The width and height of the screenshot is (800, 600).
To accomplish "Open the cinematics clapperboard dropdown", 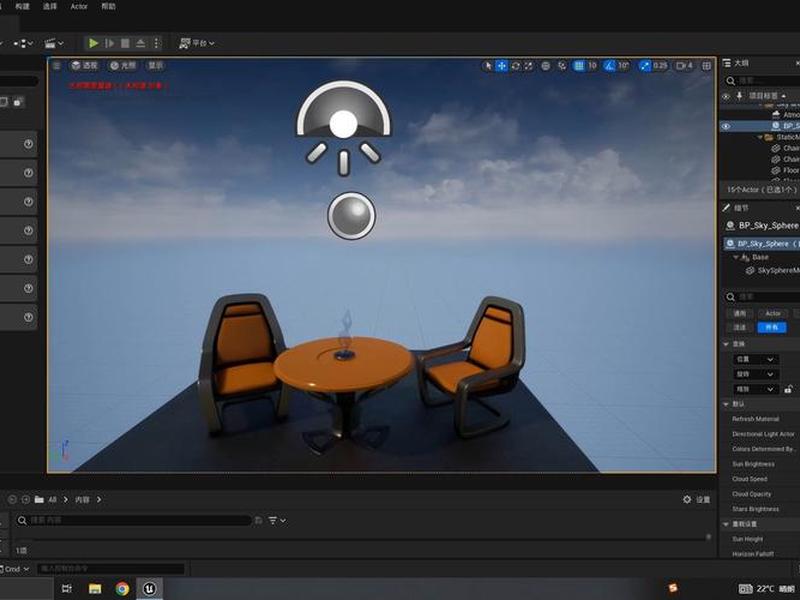I will point(54,43).
